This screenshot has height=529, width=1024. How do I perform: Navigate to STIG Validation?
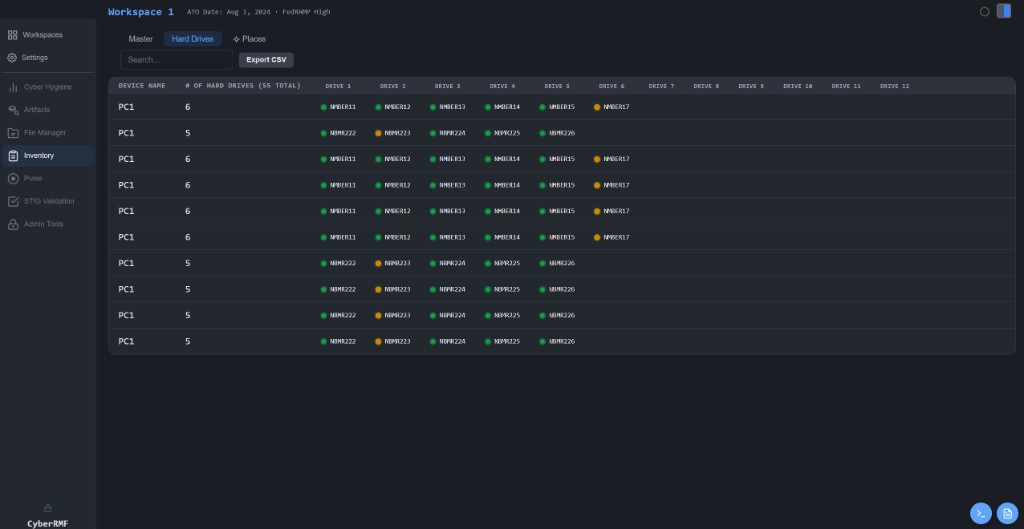click(48, 201)
